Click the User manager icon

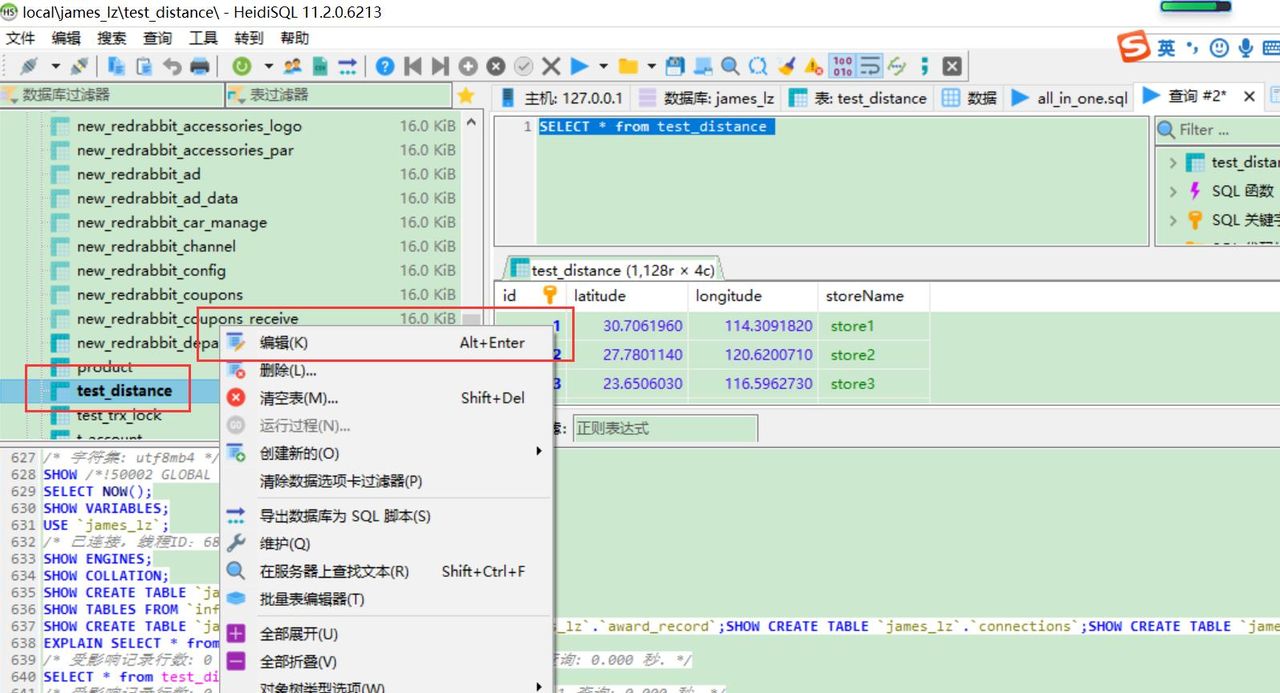[293, 66]
